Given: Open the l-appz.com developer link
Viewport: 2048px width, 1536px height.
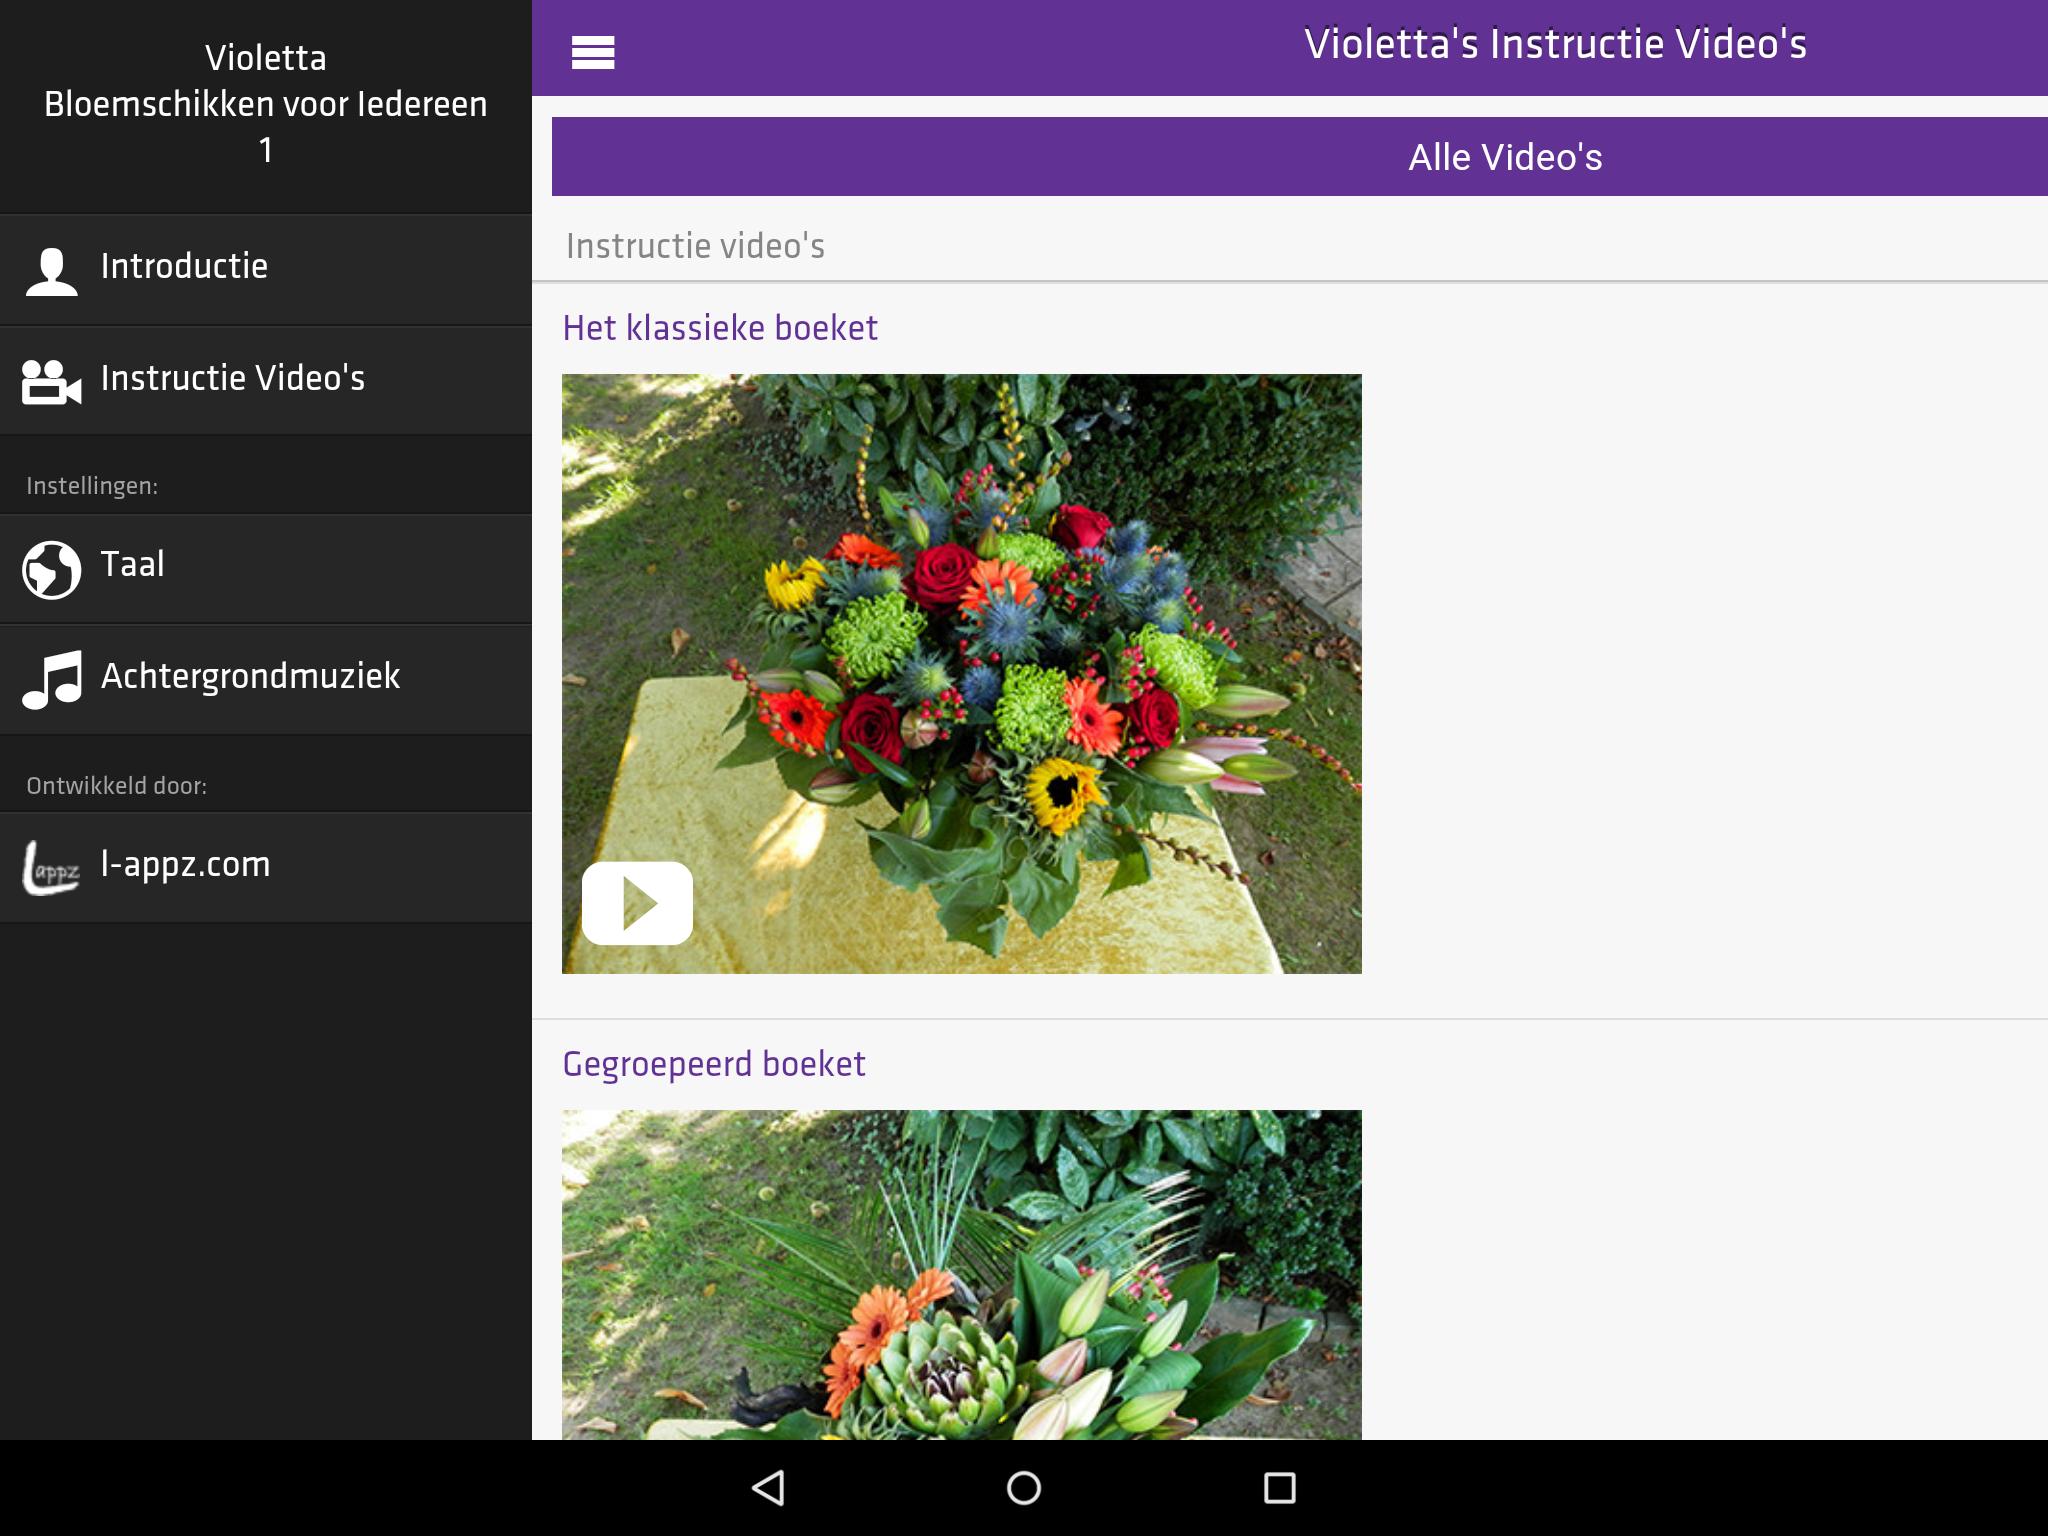Looking at the screenshot, I should [266, 868].
